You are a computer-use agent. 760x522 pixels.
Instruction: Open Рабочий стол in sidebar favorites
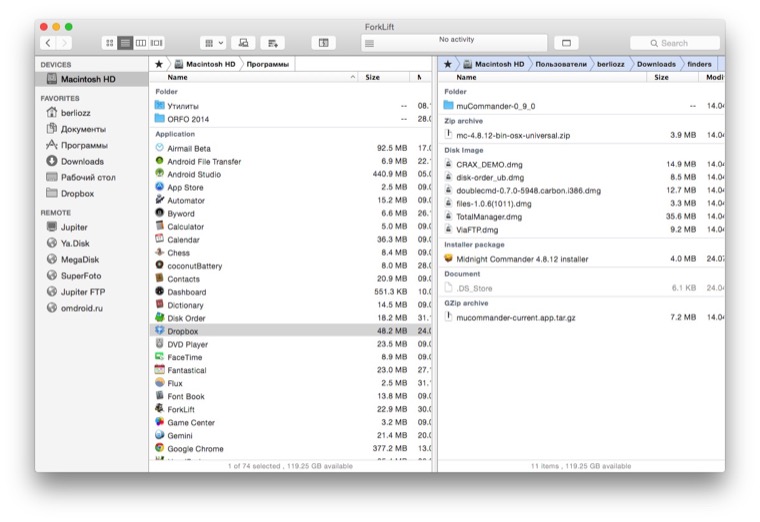pos(92,177)
